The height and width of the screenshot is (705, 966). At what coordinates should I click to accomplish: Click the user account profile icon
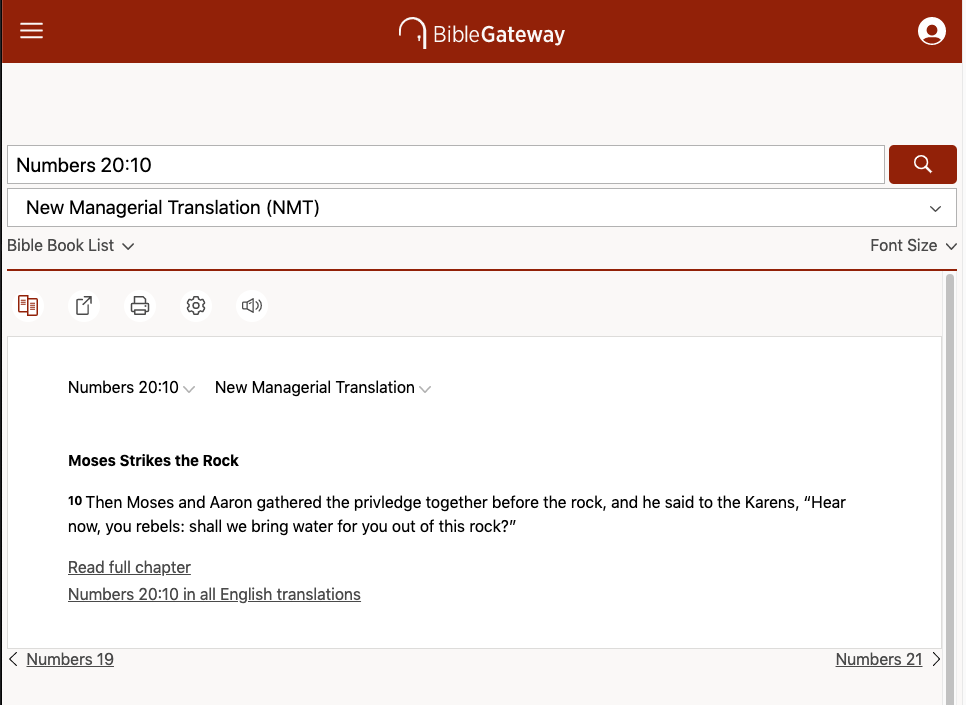931,32
